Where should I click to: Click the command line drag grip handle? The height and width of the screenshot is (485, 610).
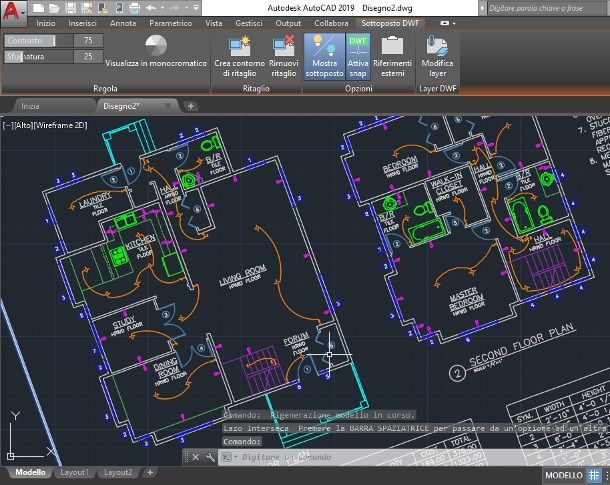(186, 457)
